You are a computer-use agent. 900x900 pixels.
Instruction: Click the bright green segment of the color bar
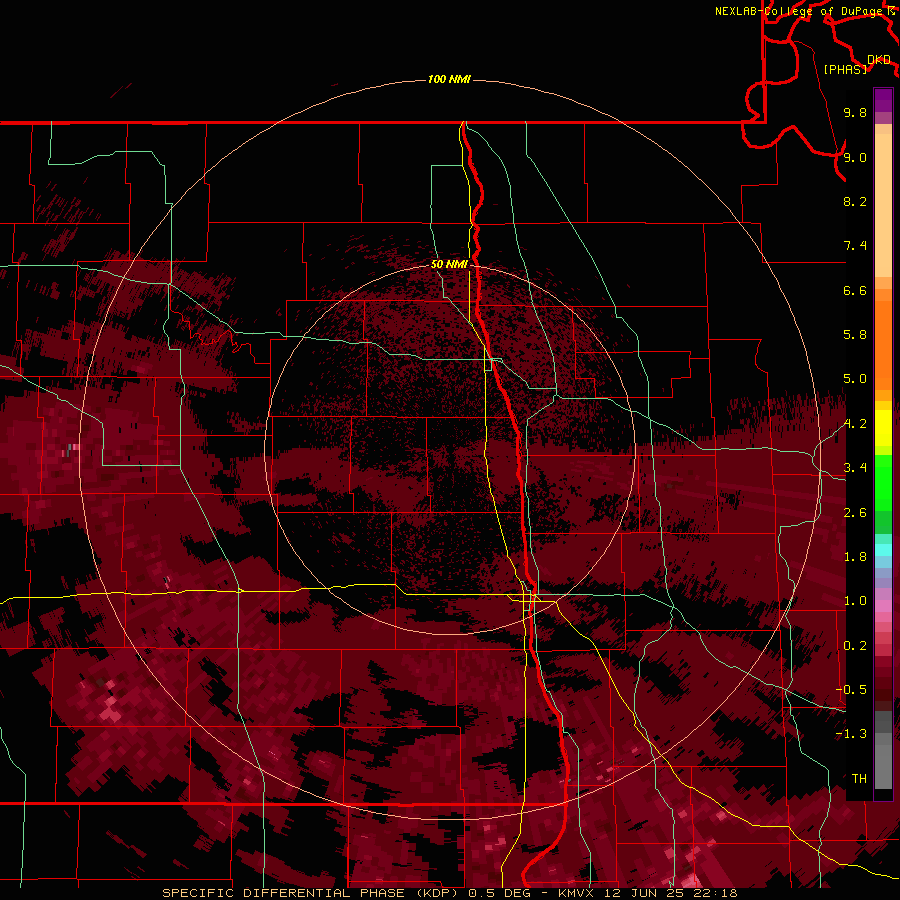point(883,481)
